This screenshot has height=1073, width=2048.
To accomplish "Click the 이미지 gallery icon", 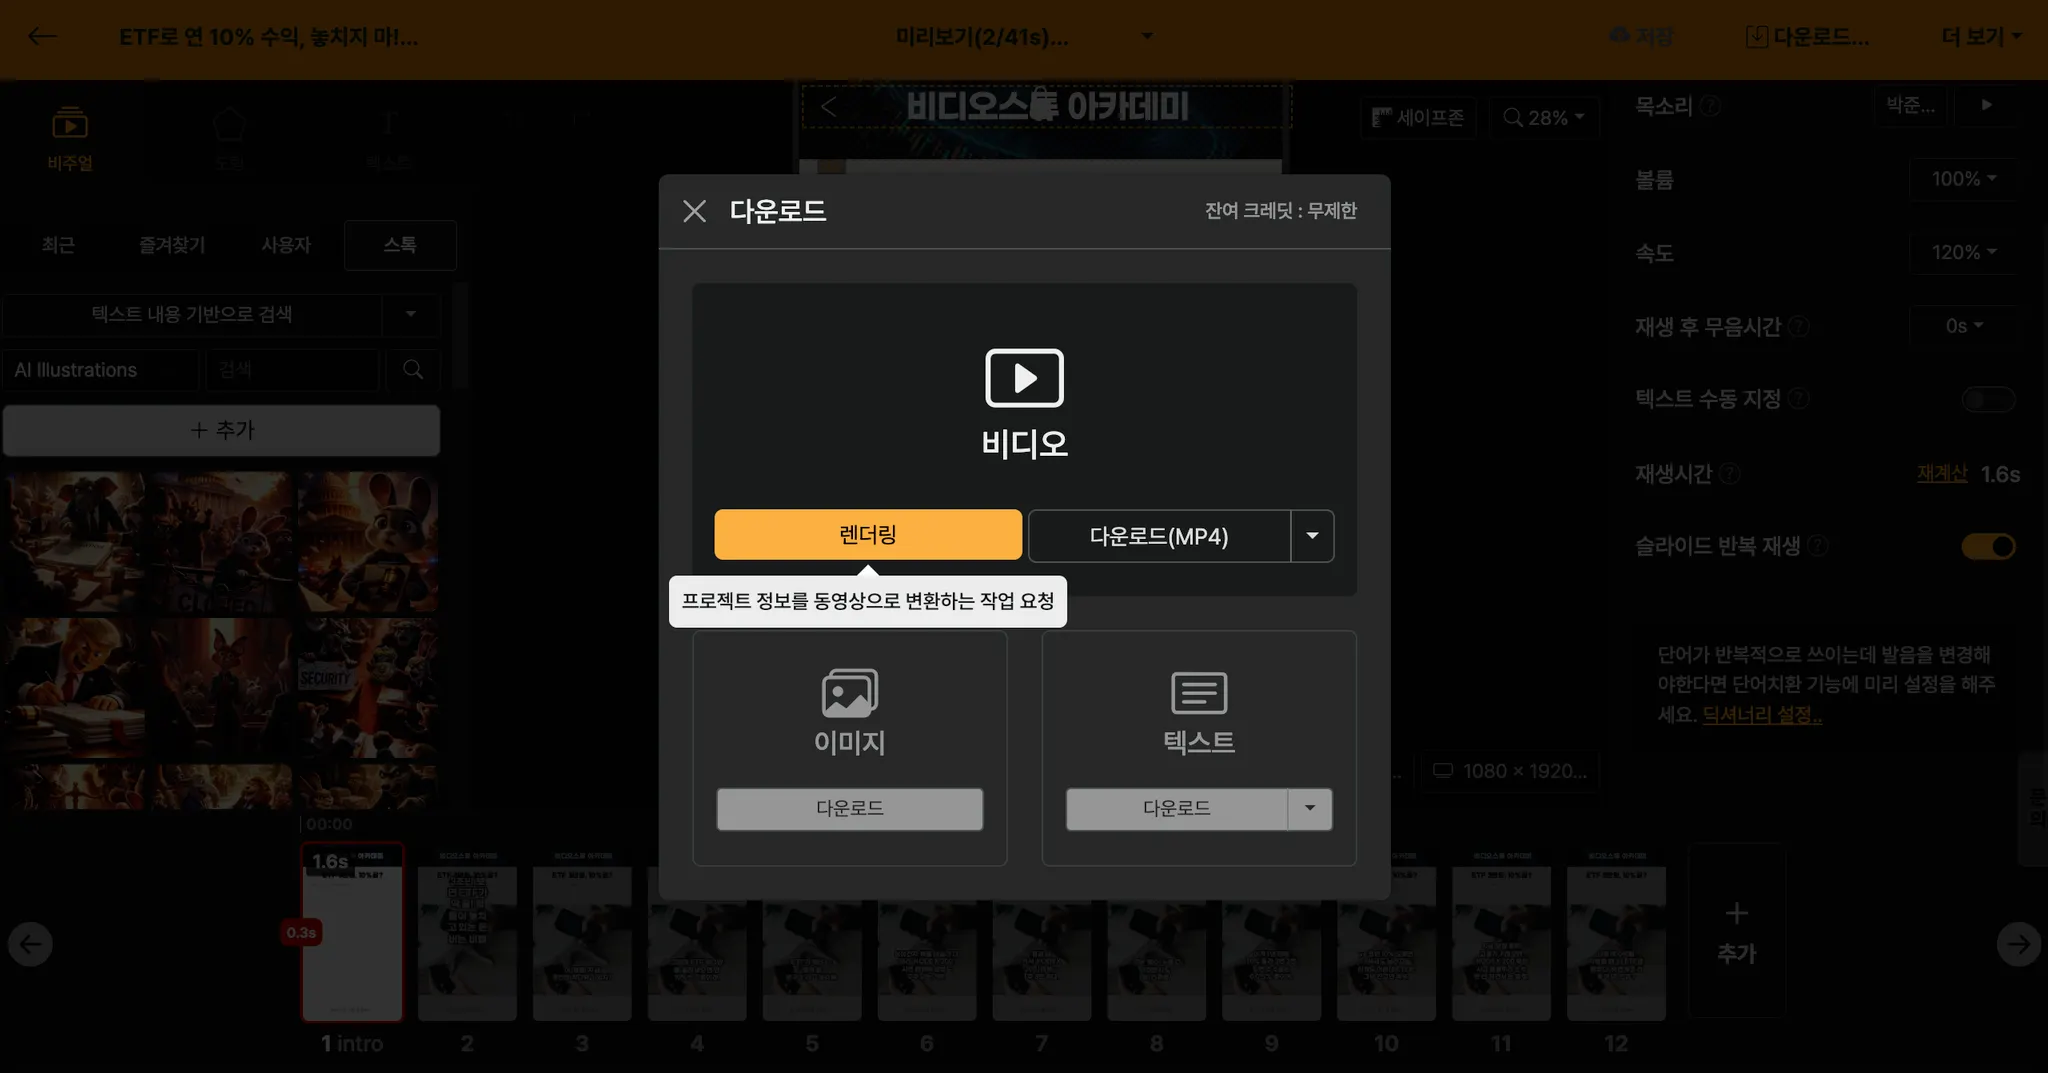I will (849, 693).
